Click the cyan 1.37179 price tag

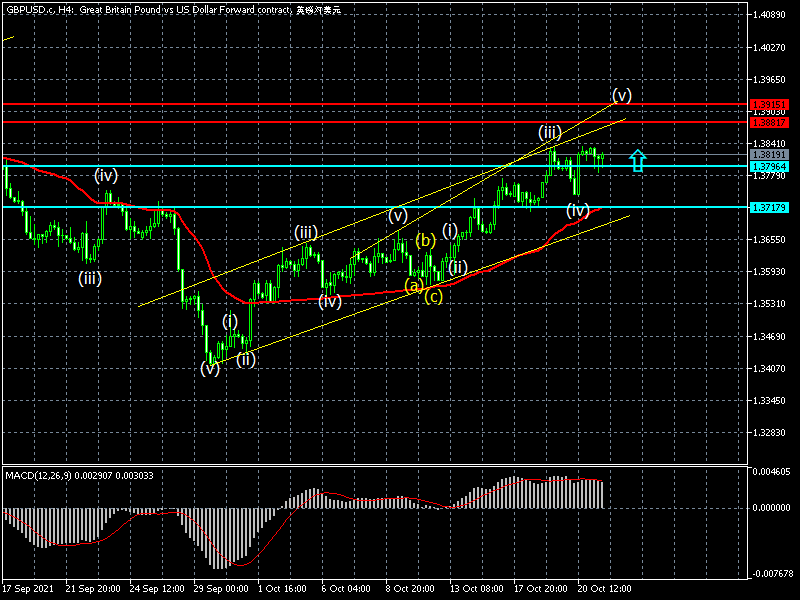[770, 207]
